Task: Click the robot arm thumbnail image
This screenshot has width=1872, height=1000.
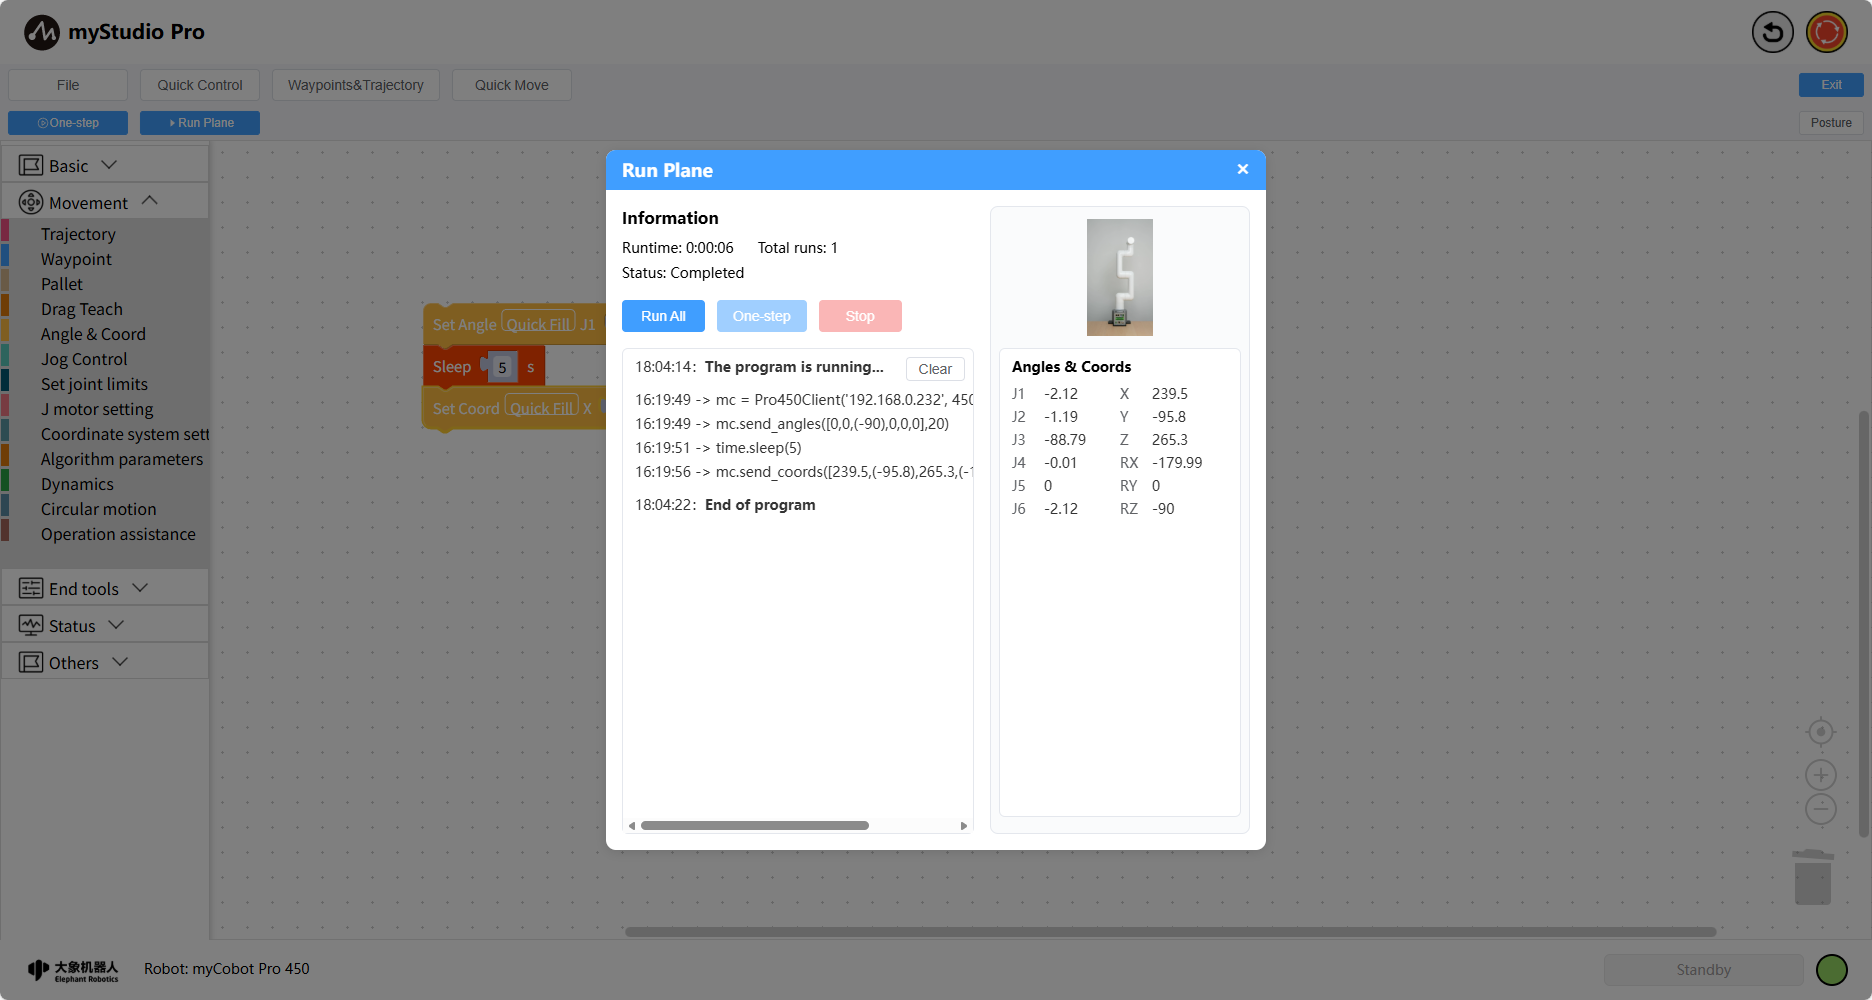Action: point(1119,277)
